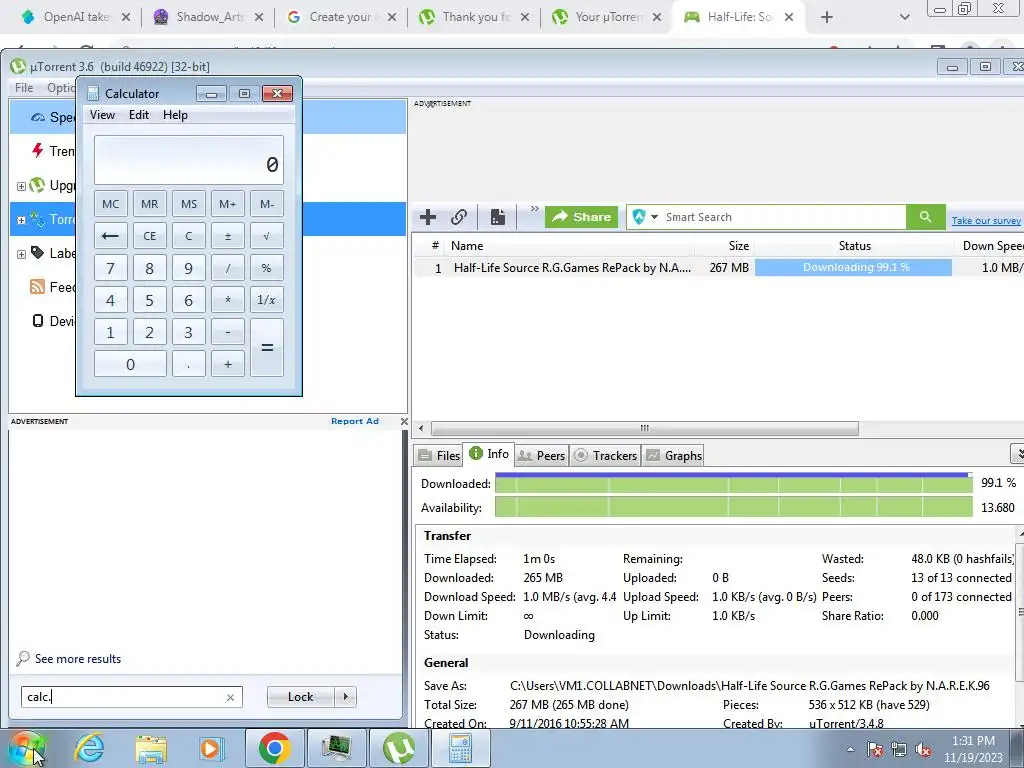Add torrent from URL link icon
1024x768 pixels.
tap(459, 217)
